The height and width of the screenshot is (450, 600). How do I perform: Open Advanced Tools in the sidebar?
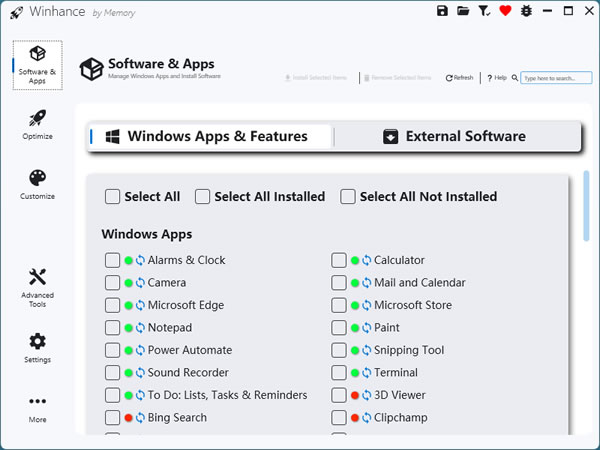click(37, 286)
